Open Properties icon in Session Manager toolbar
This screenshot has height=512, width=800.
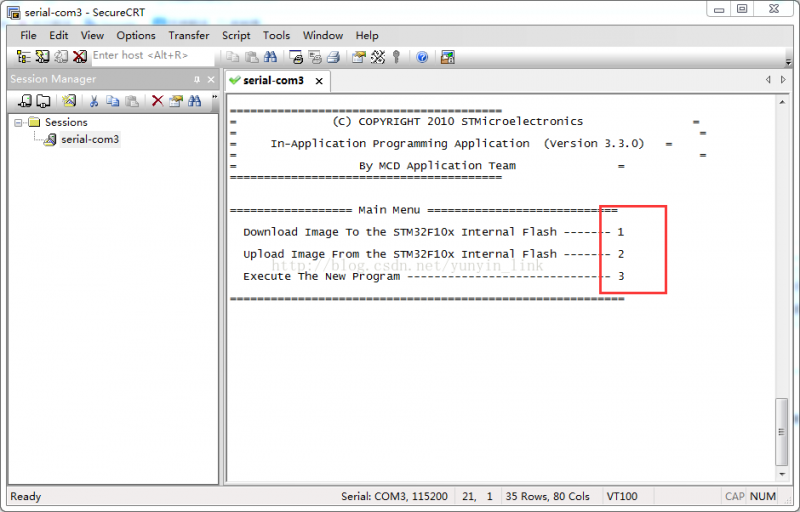pyautogui.click(x=176, y=101)
